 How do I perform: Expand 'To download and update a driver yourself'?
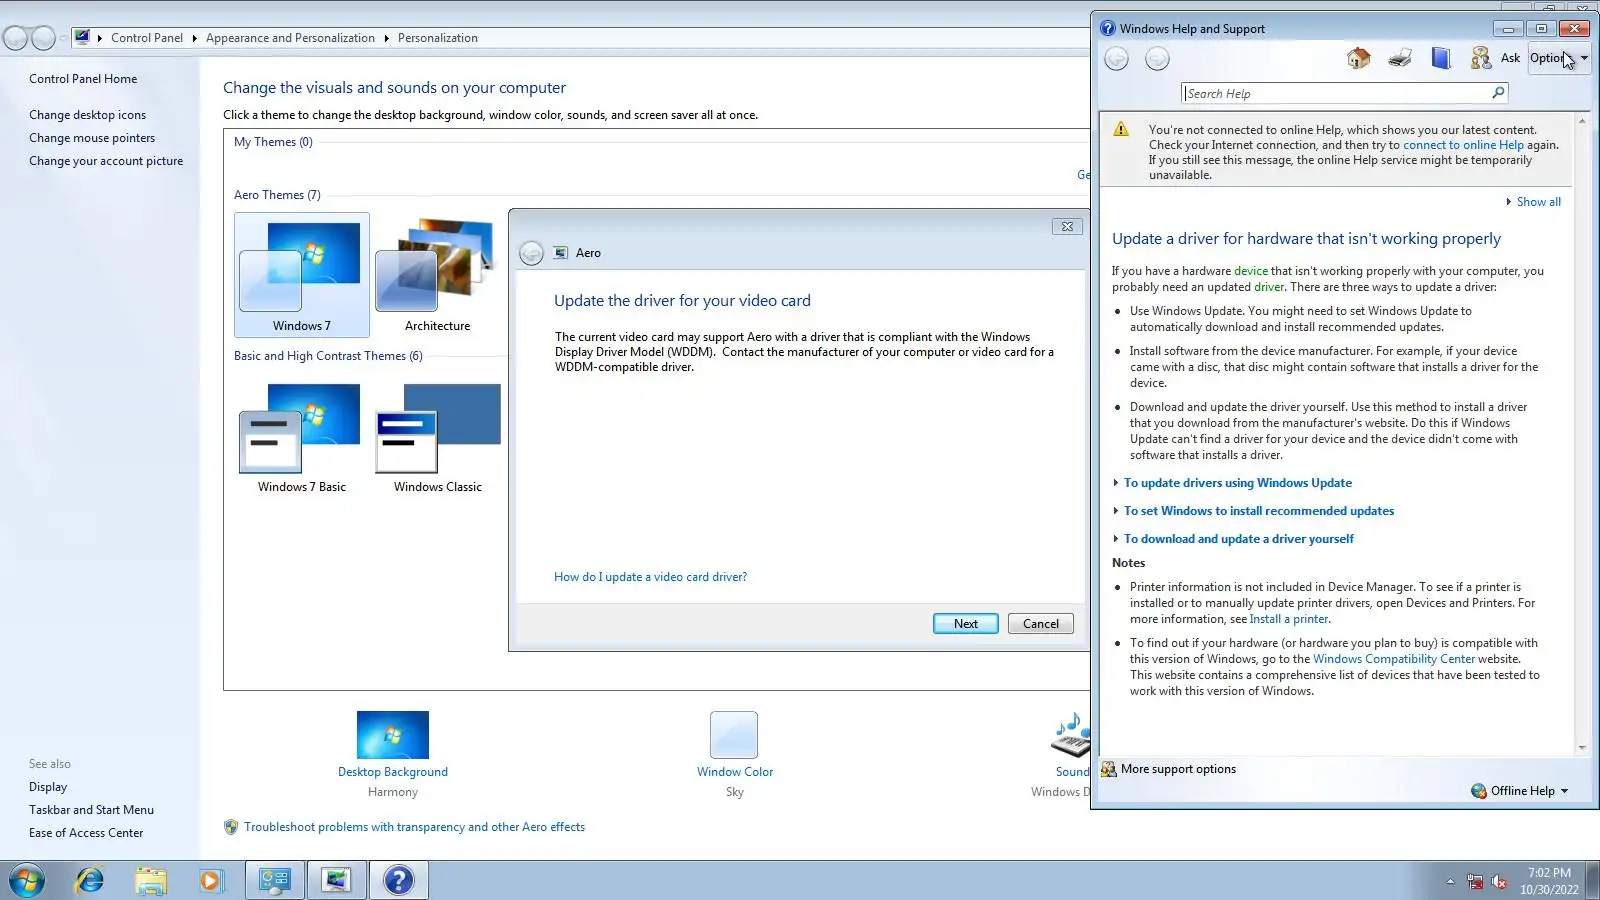point(1238,539)
